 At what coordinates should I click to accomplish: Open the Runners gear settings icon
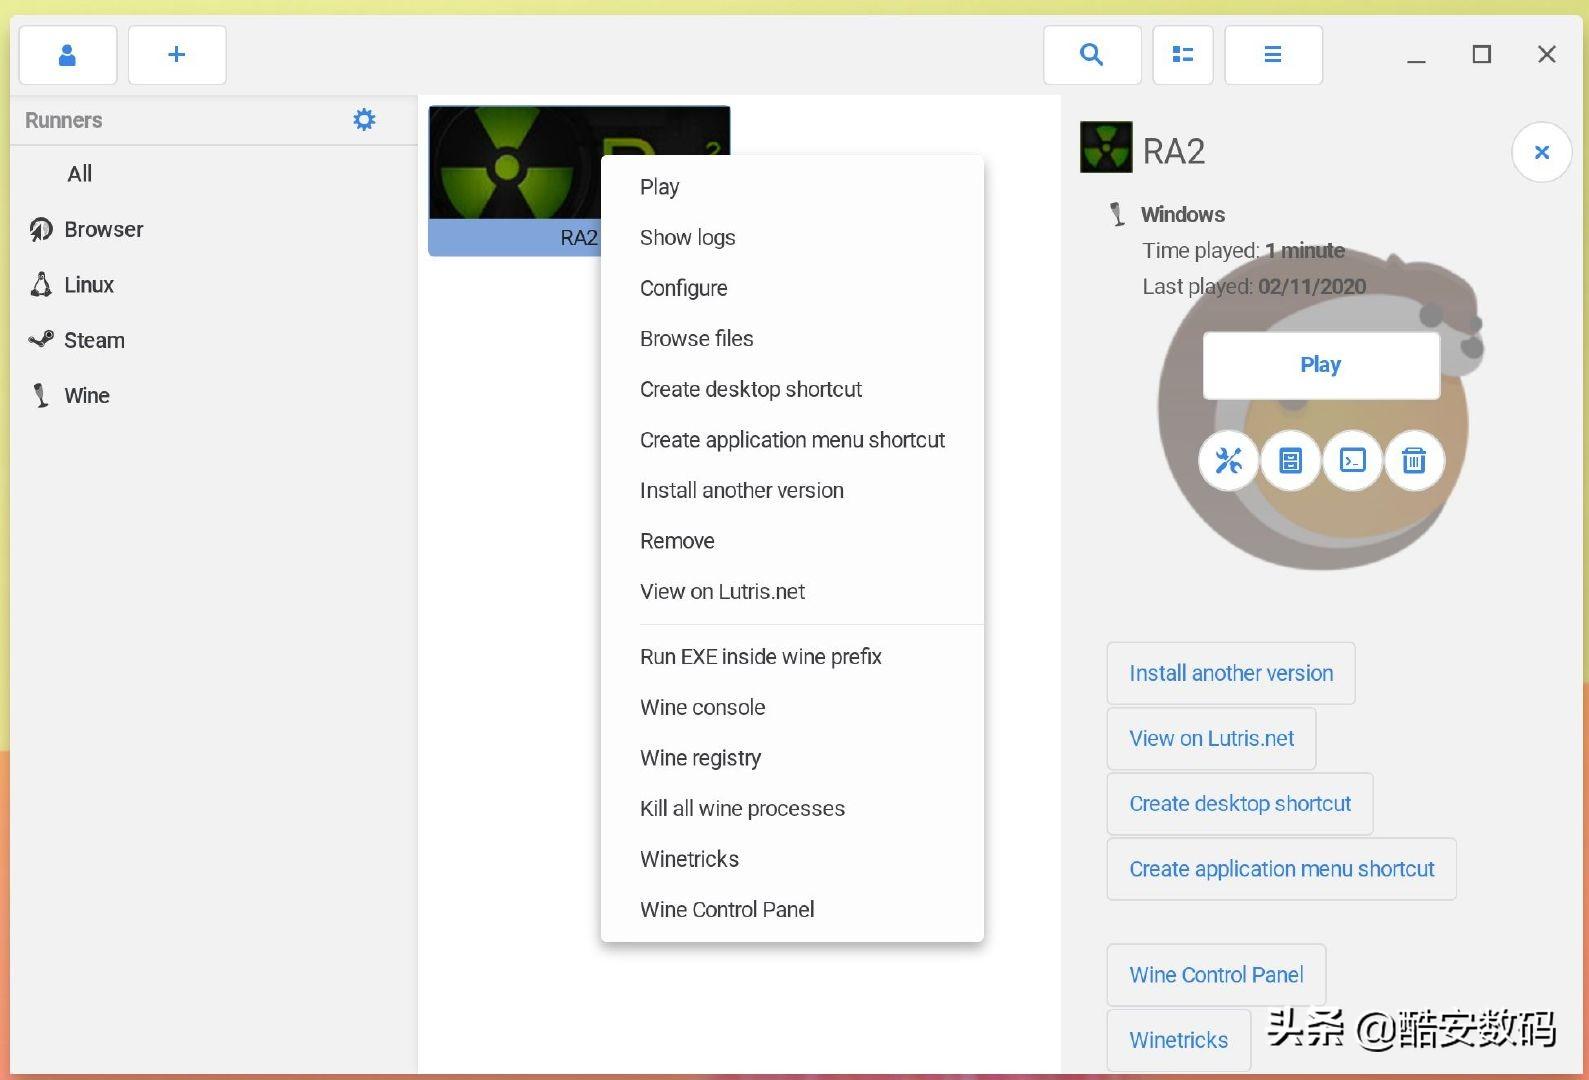tap(365, 120)
